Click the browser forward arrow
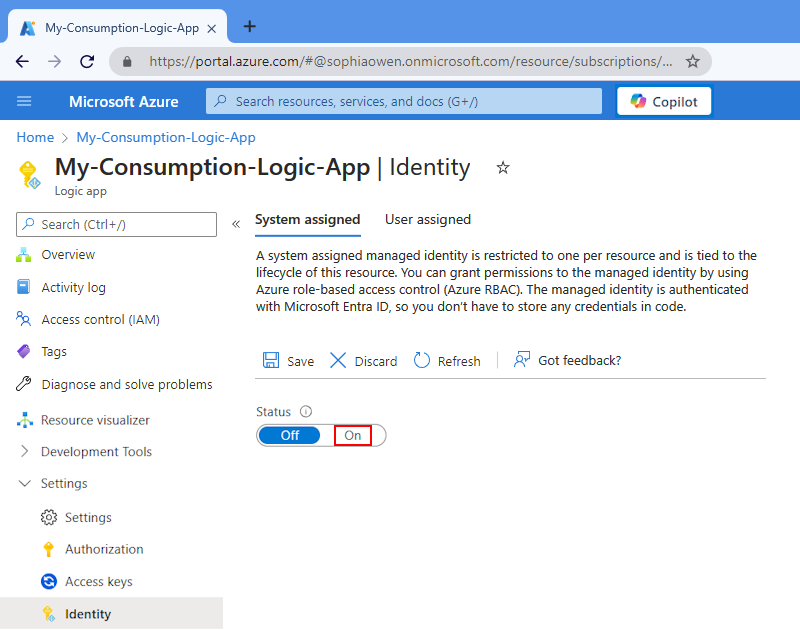The width and height of the screenshot is (800, 630). click(x=55, y=62)
